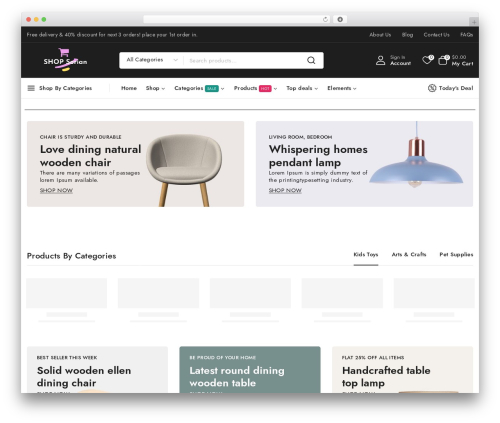Select the Pet Supplies tab
Viewport: 500px width, 423px height.
coord(456,254)
